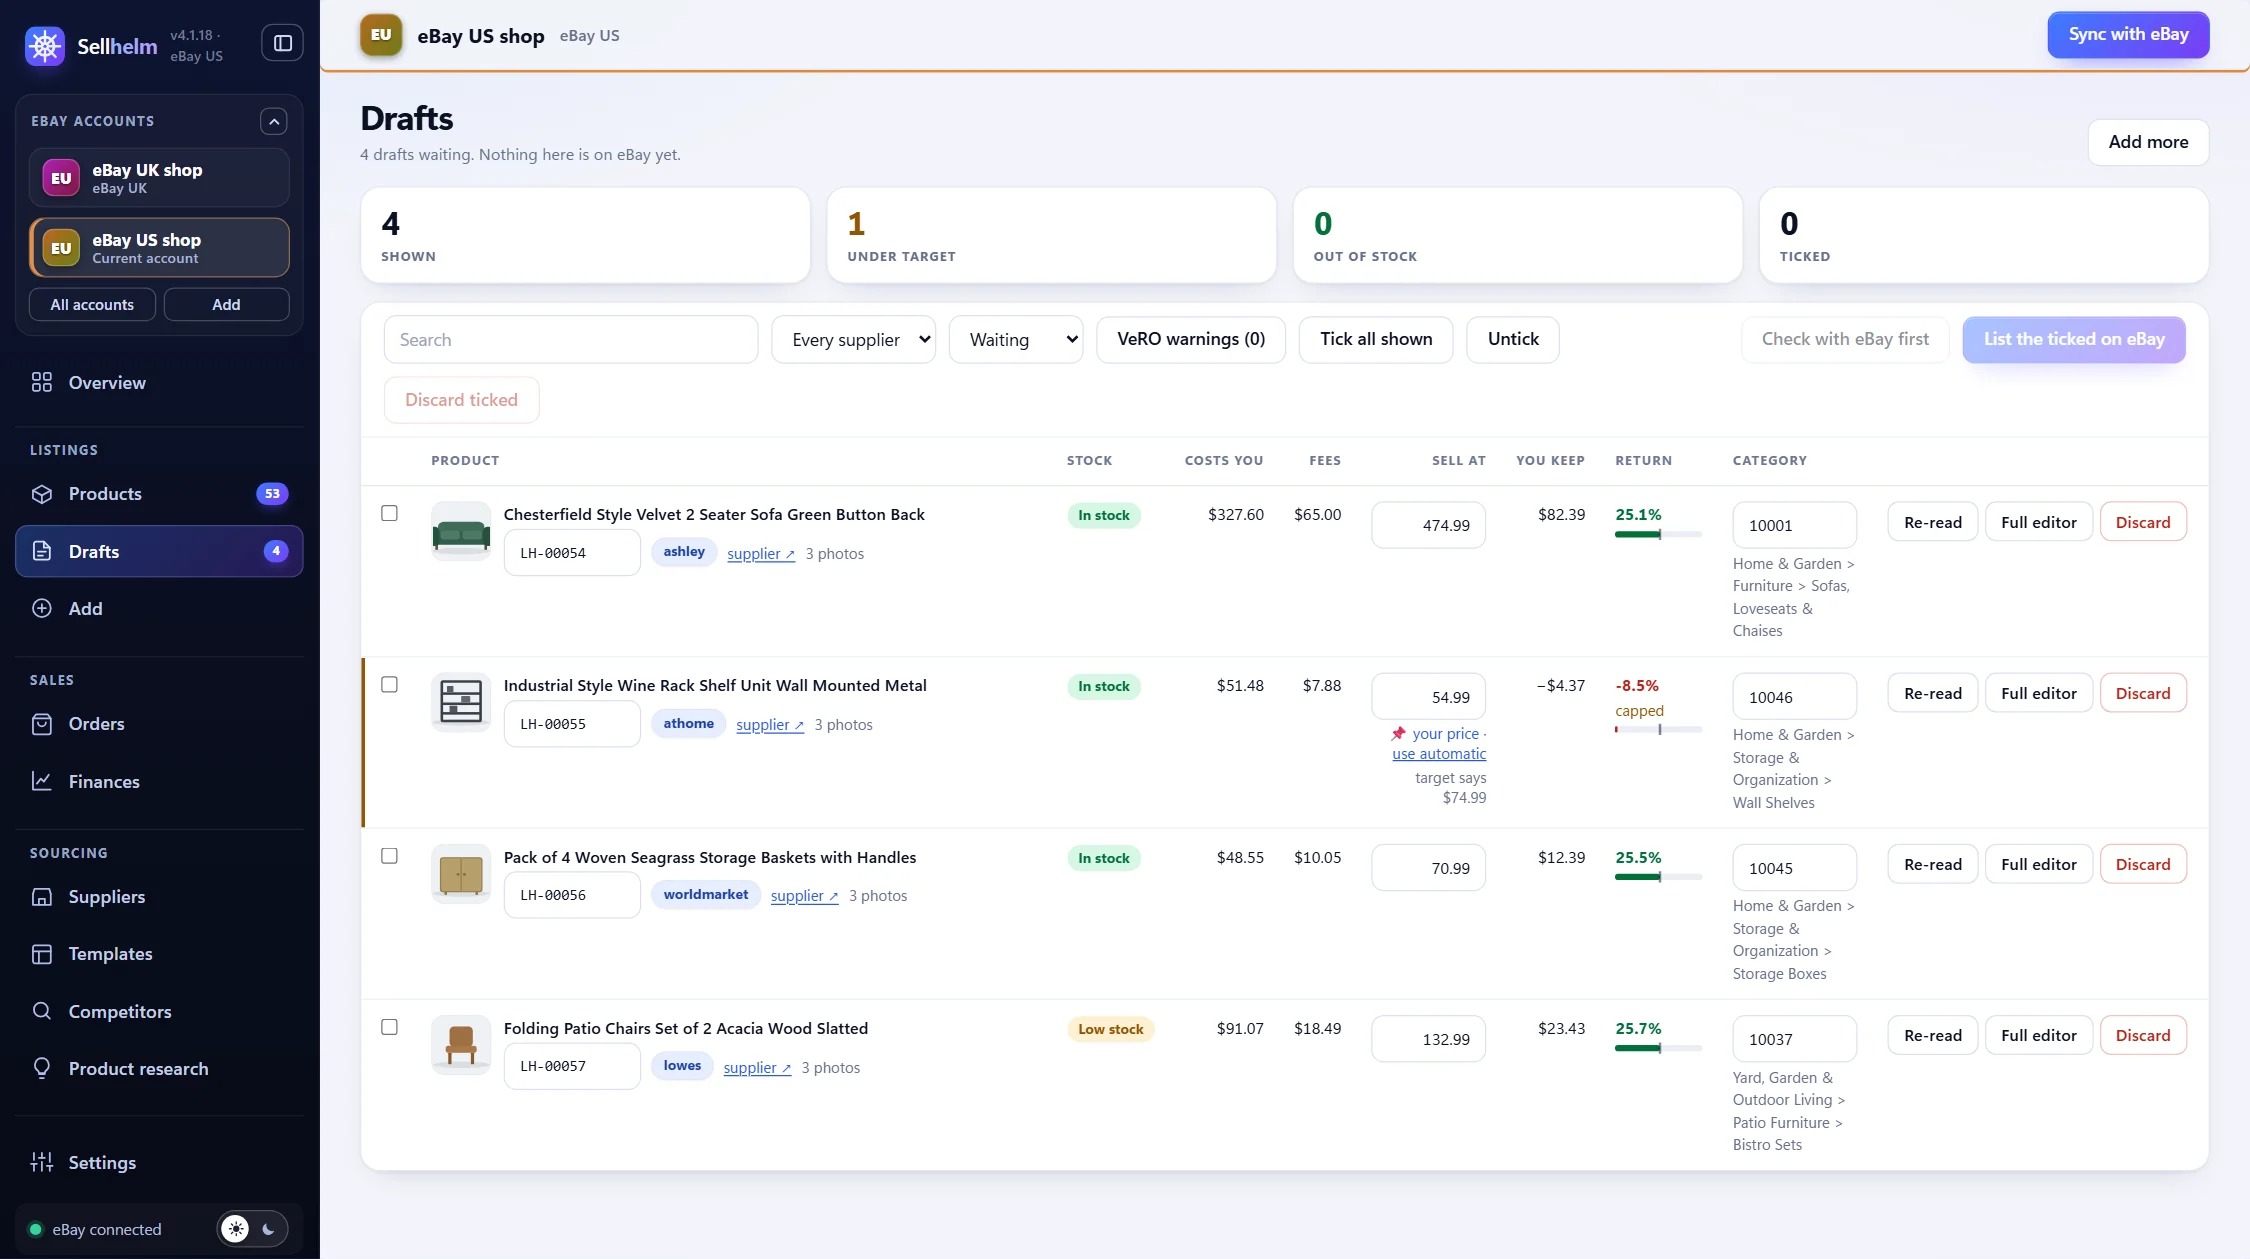2250x1259 pixels.
Task: Click Sync with eBay button
Action: tap(2128, 35)
